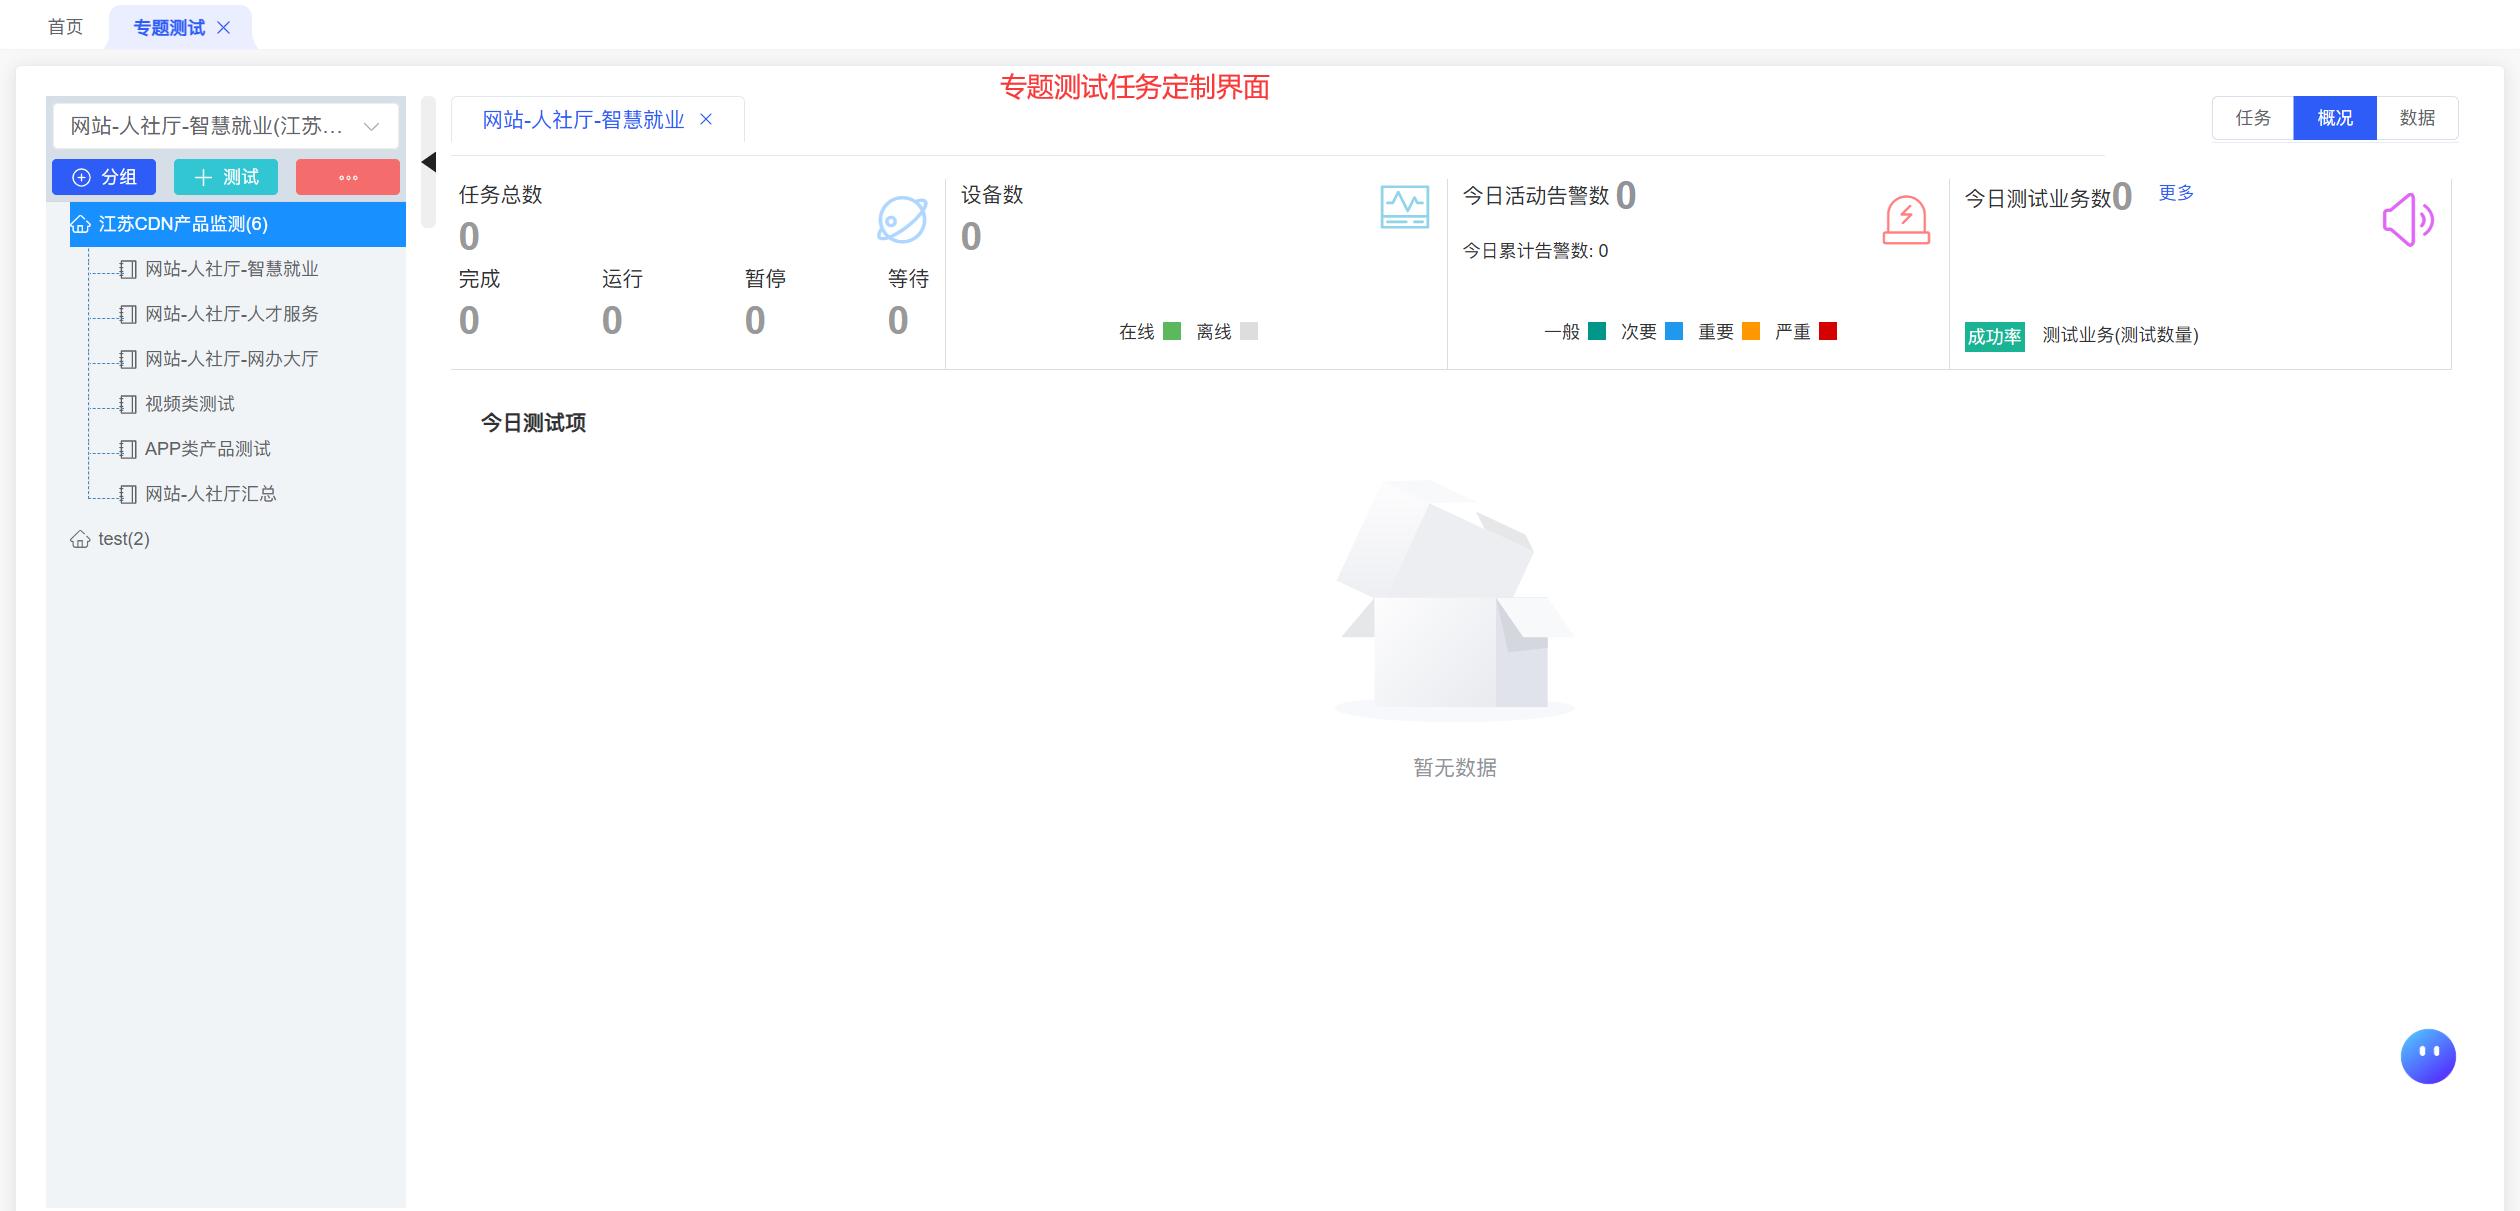This screenshot has width=2520, height=1211.
Task: Click the red alarm siren icon
Action: point(1906,220)
